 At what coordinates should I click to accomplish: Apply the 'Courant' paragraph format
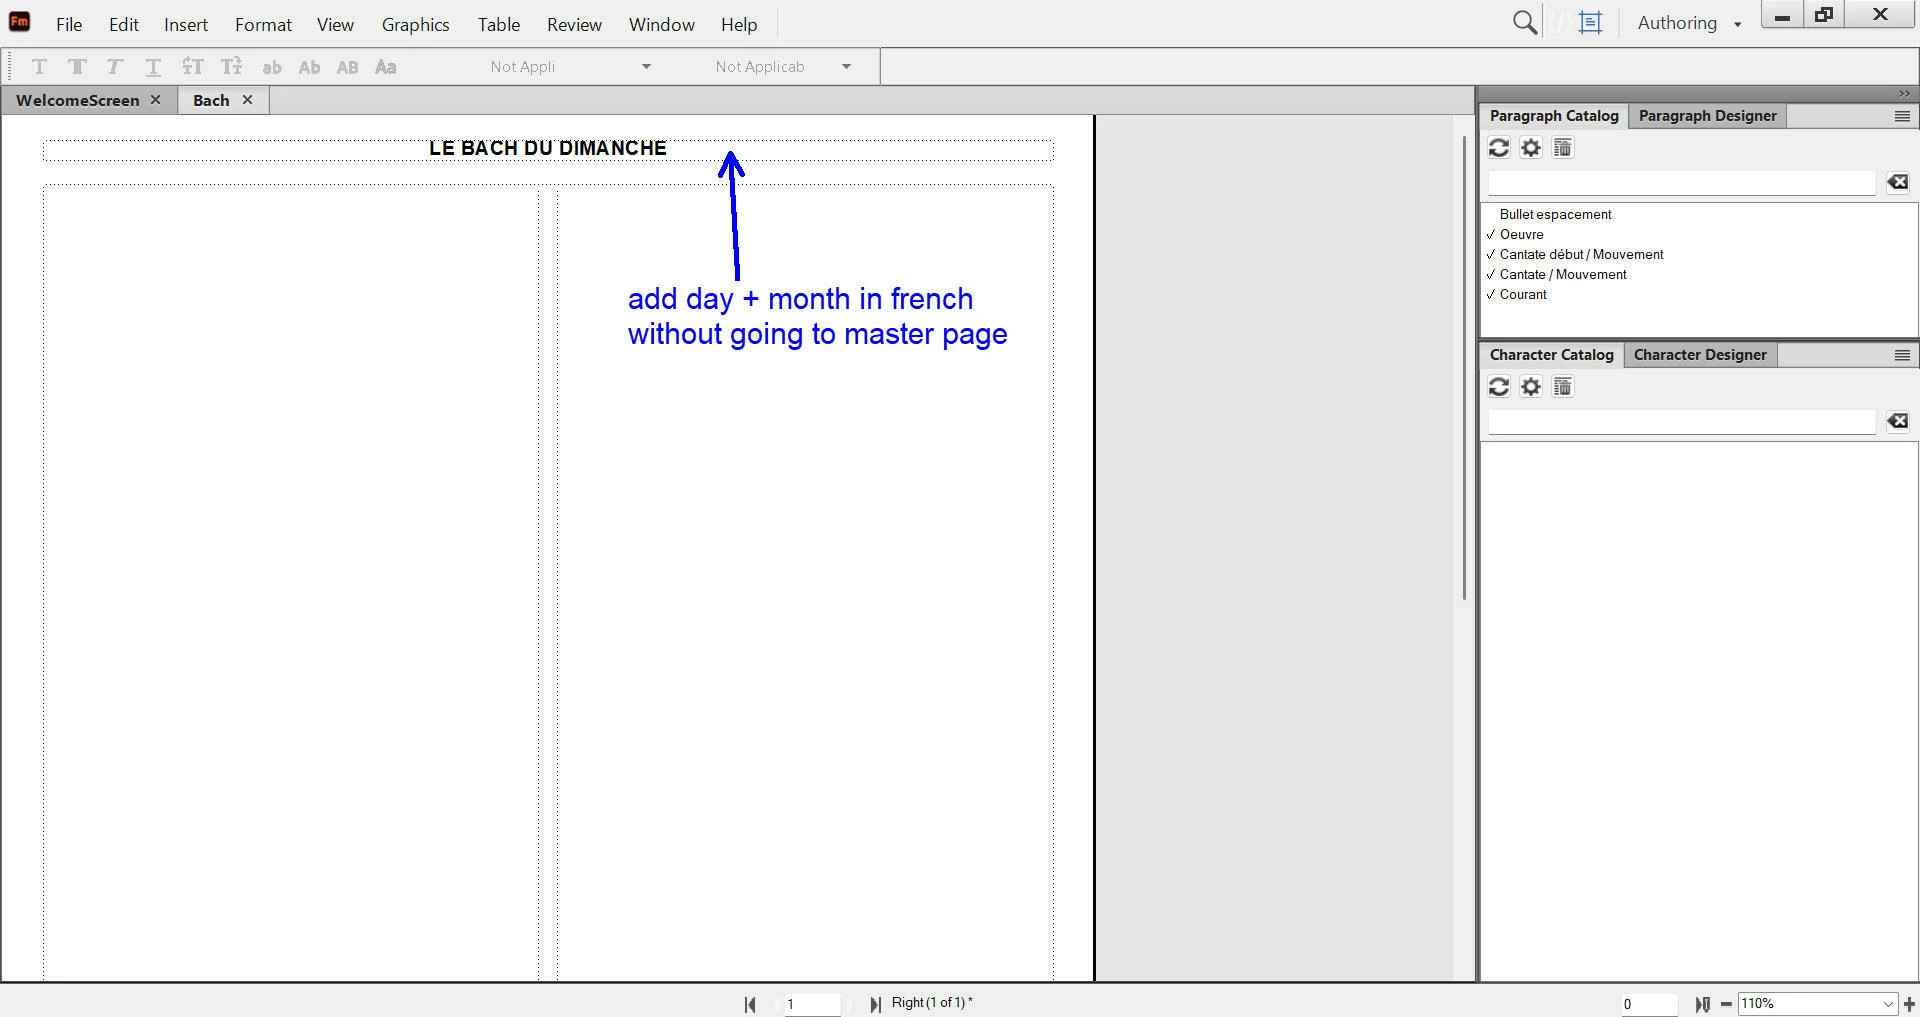point(1523,294)
